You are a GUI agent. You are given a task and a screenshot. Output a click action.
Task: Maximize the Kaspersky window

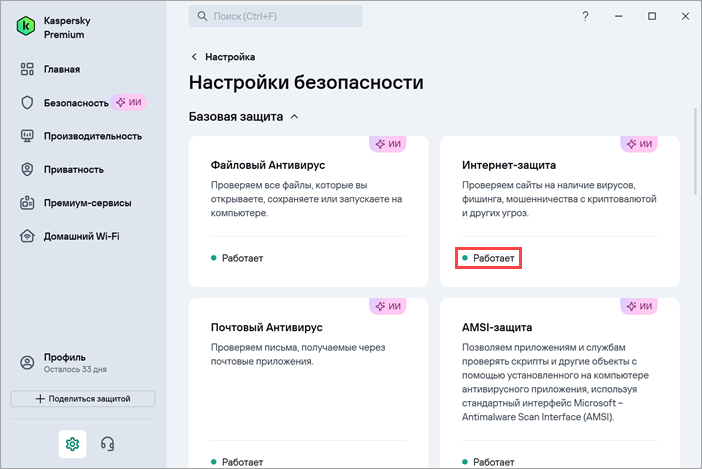click(652, 17)
